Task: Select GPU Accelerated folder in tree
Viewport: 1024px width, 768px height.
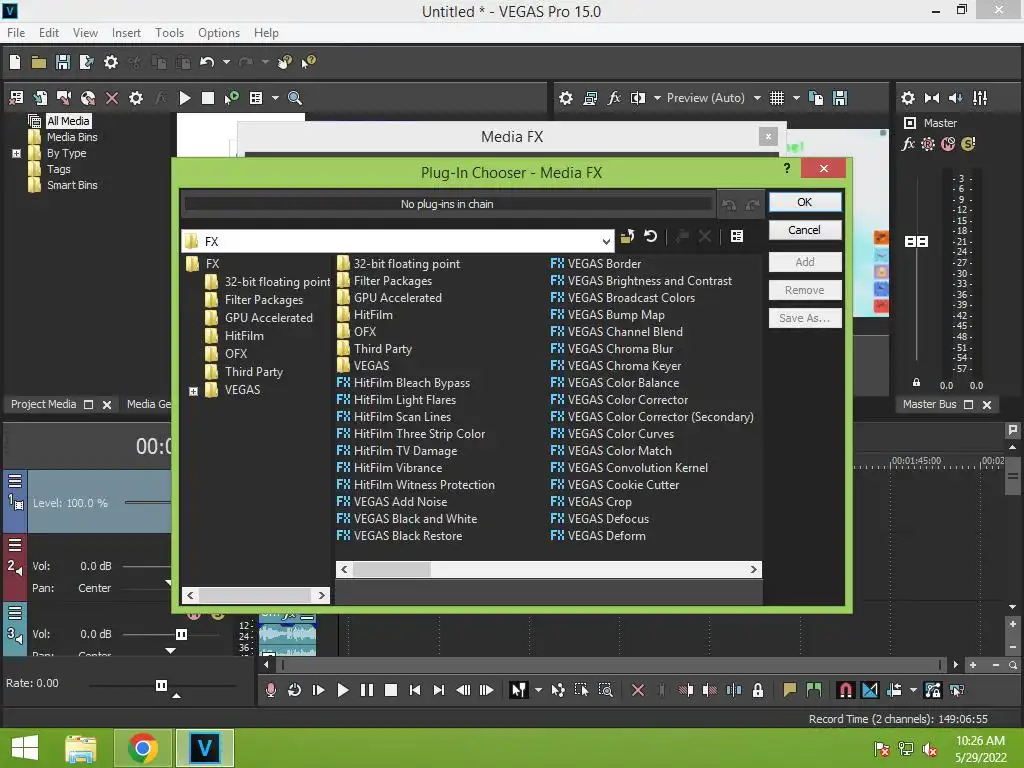Action: point(268,318)
